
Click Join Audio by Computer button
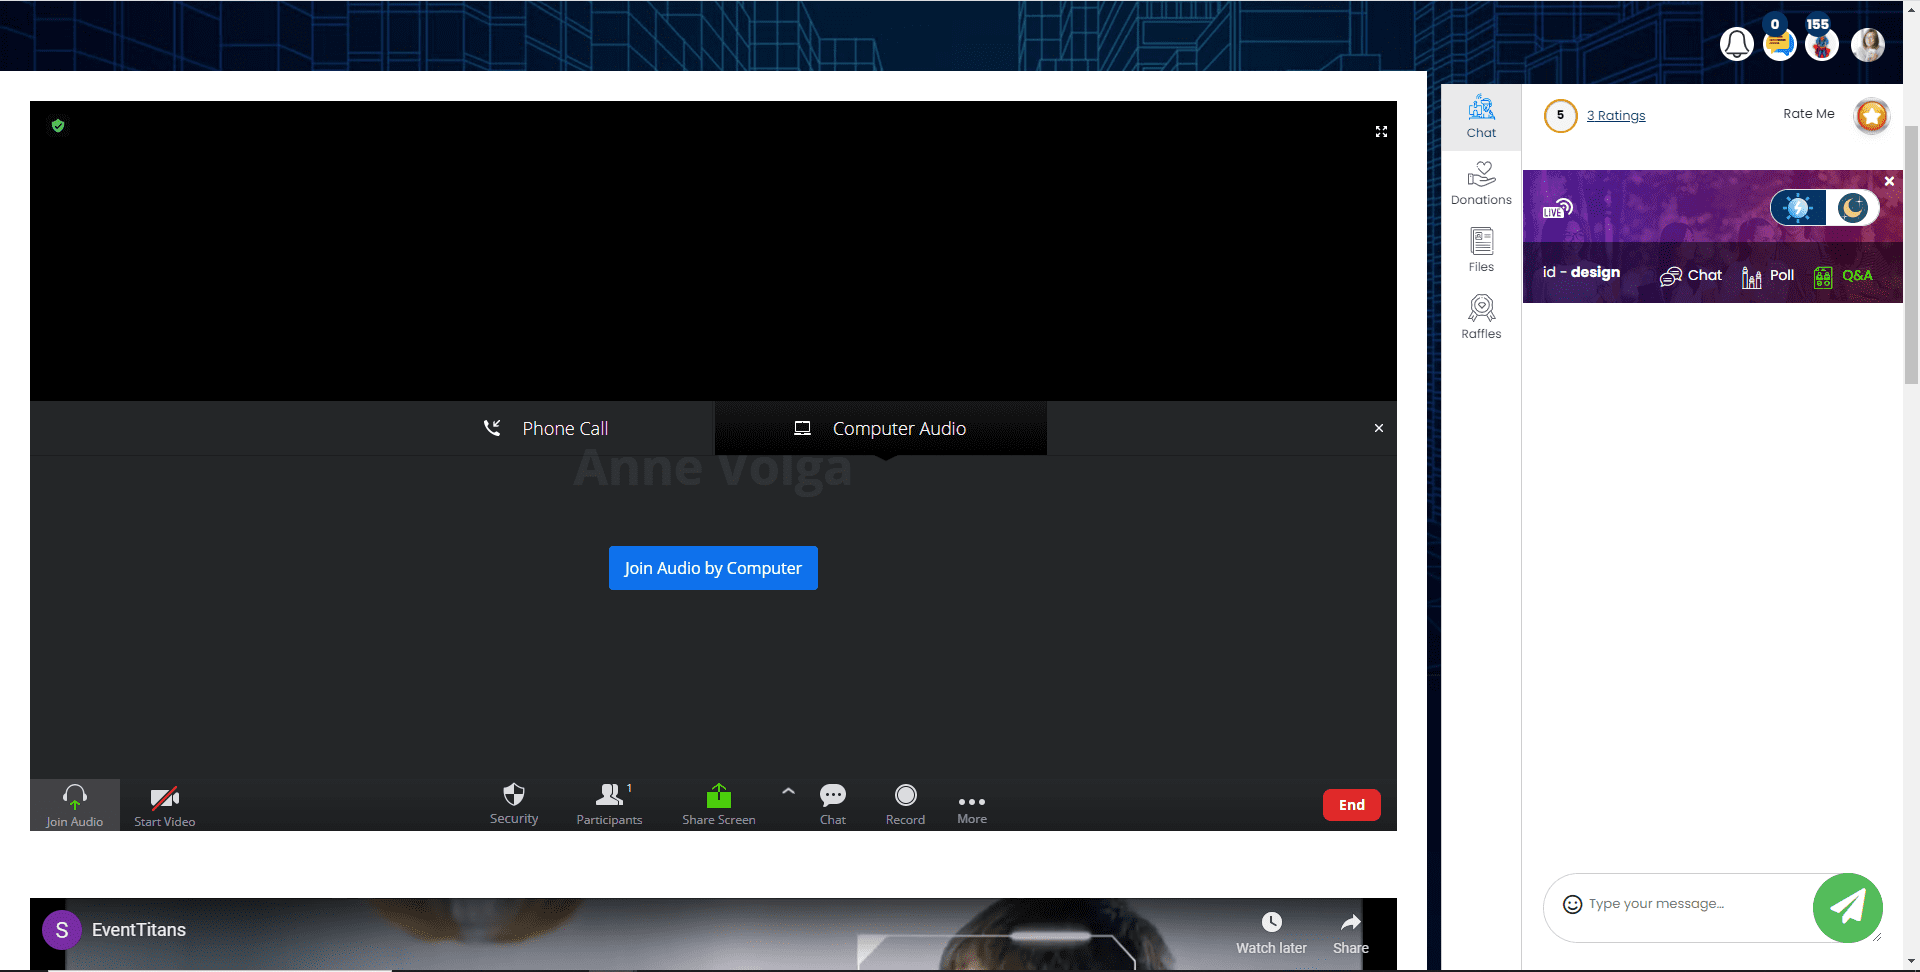tap(713, 568)
